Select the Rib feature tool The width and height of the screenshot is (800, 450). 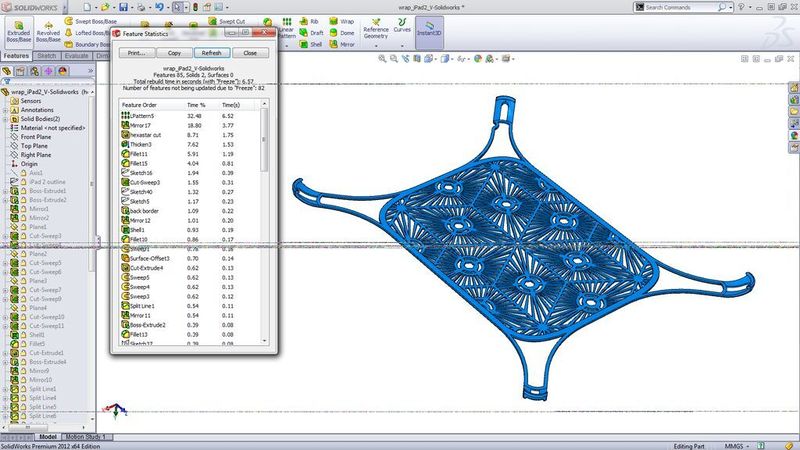[x=309, y=21]
